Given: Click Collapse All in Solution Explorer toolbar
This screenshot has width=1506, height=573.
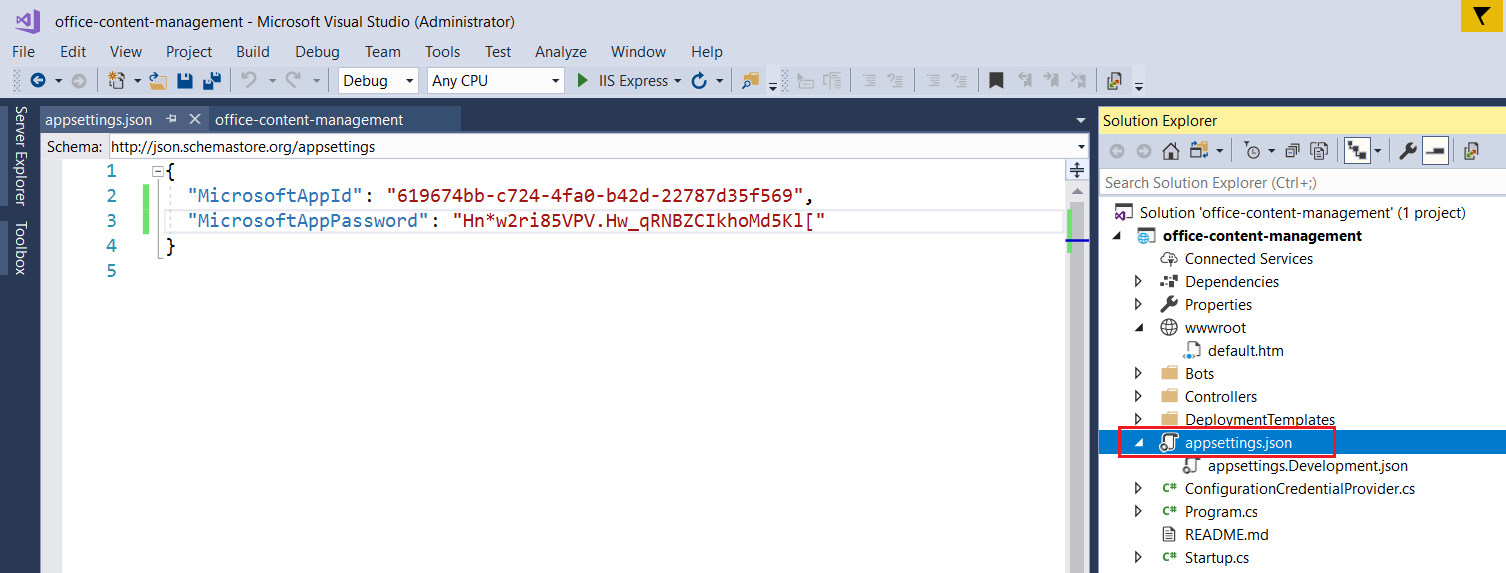Looking at the screenshot, I should 1292,151.
